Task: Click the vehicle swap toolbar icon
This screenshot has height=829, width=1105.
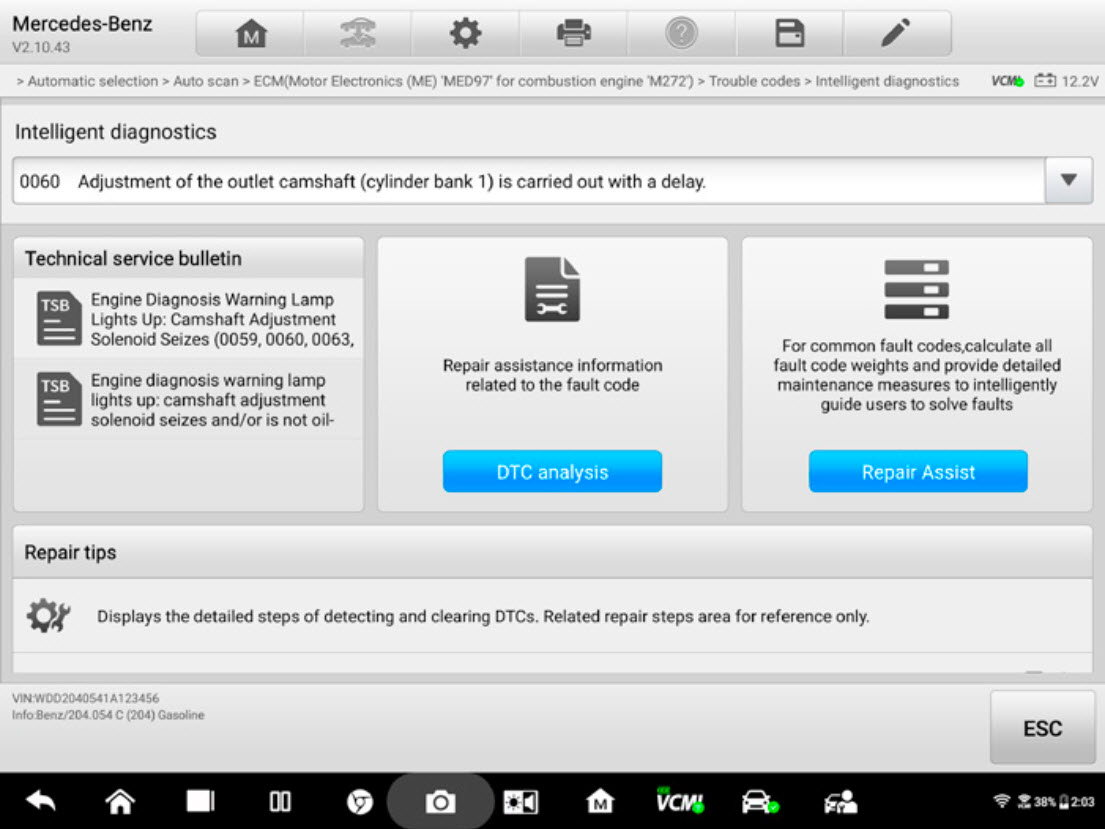Action: 358,33
